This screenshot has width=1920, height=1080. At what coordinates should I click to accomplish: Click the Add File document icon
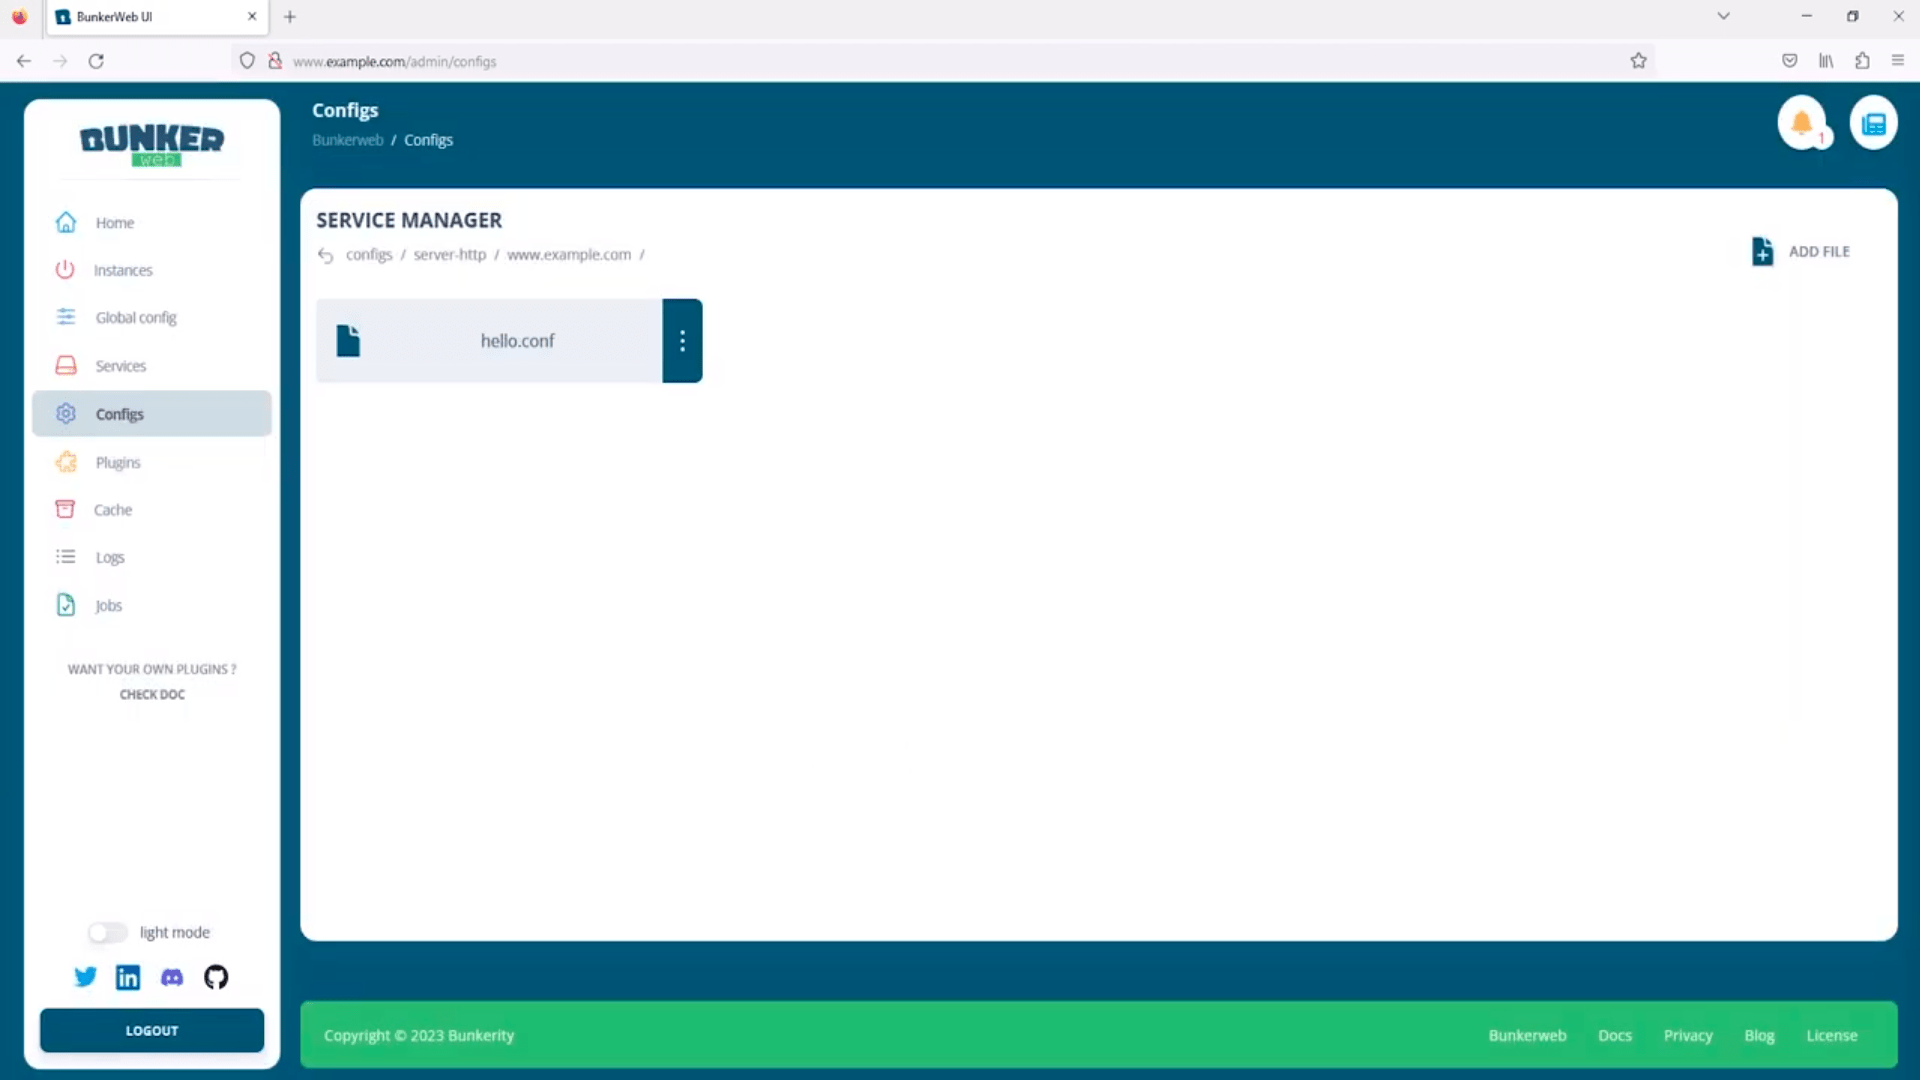pyautogui.click(x=1762, y=251)
